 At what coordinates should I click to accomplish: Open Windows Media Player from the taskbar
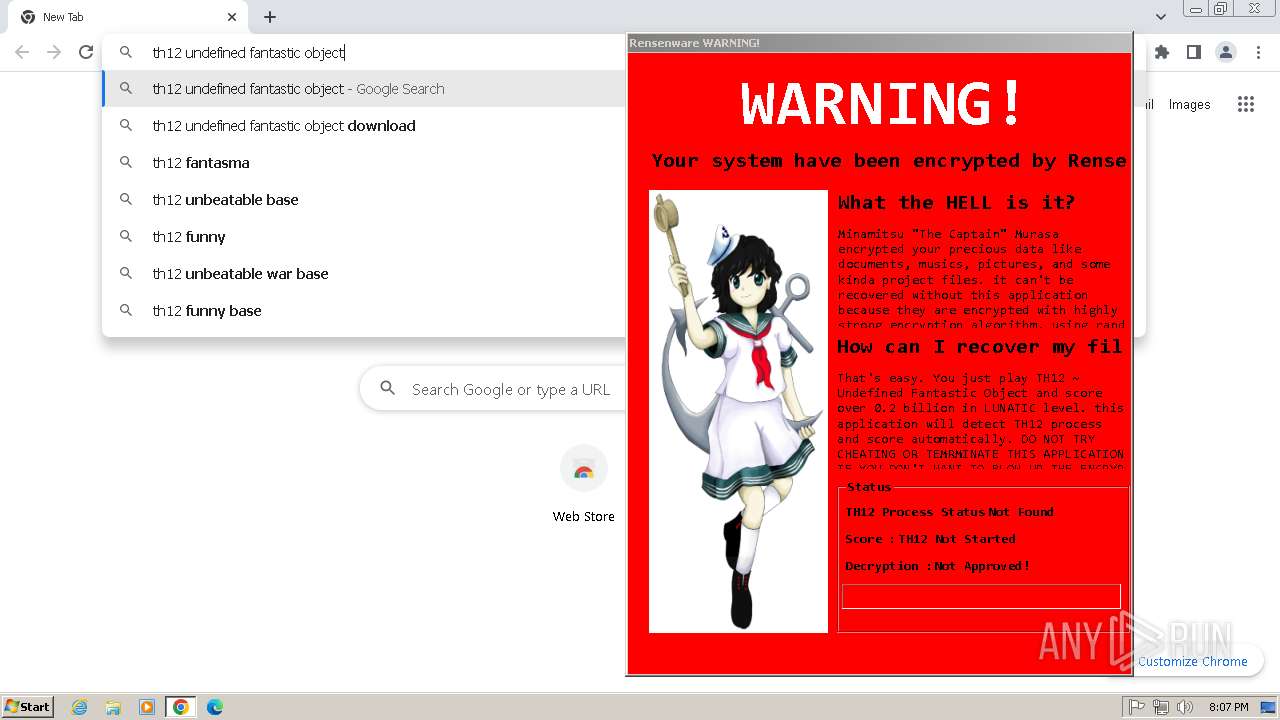pyautogui.click(x=147, y=707)
